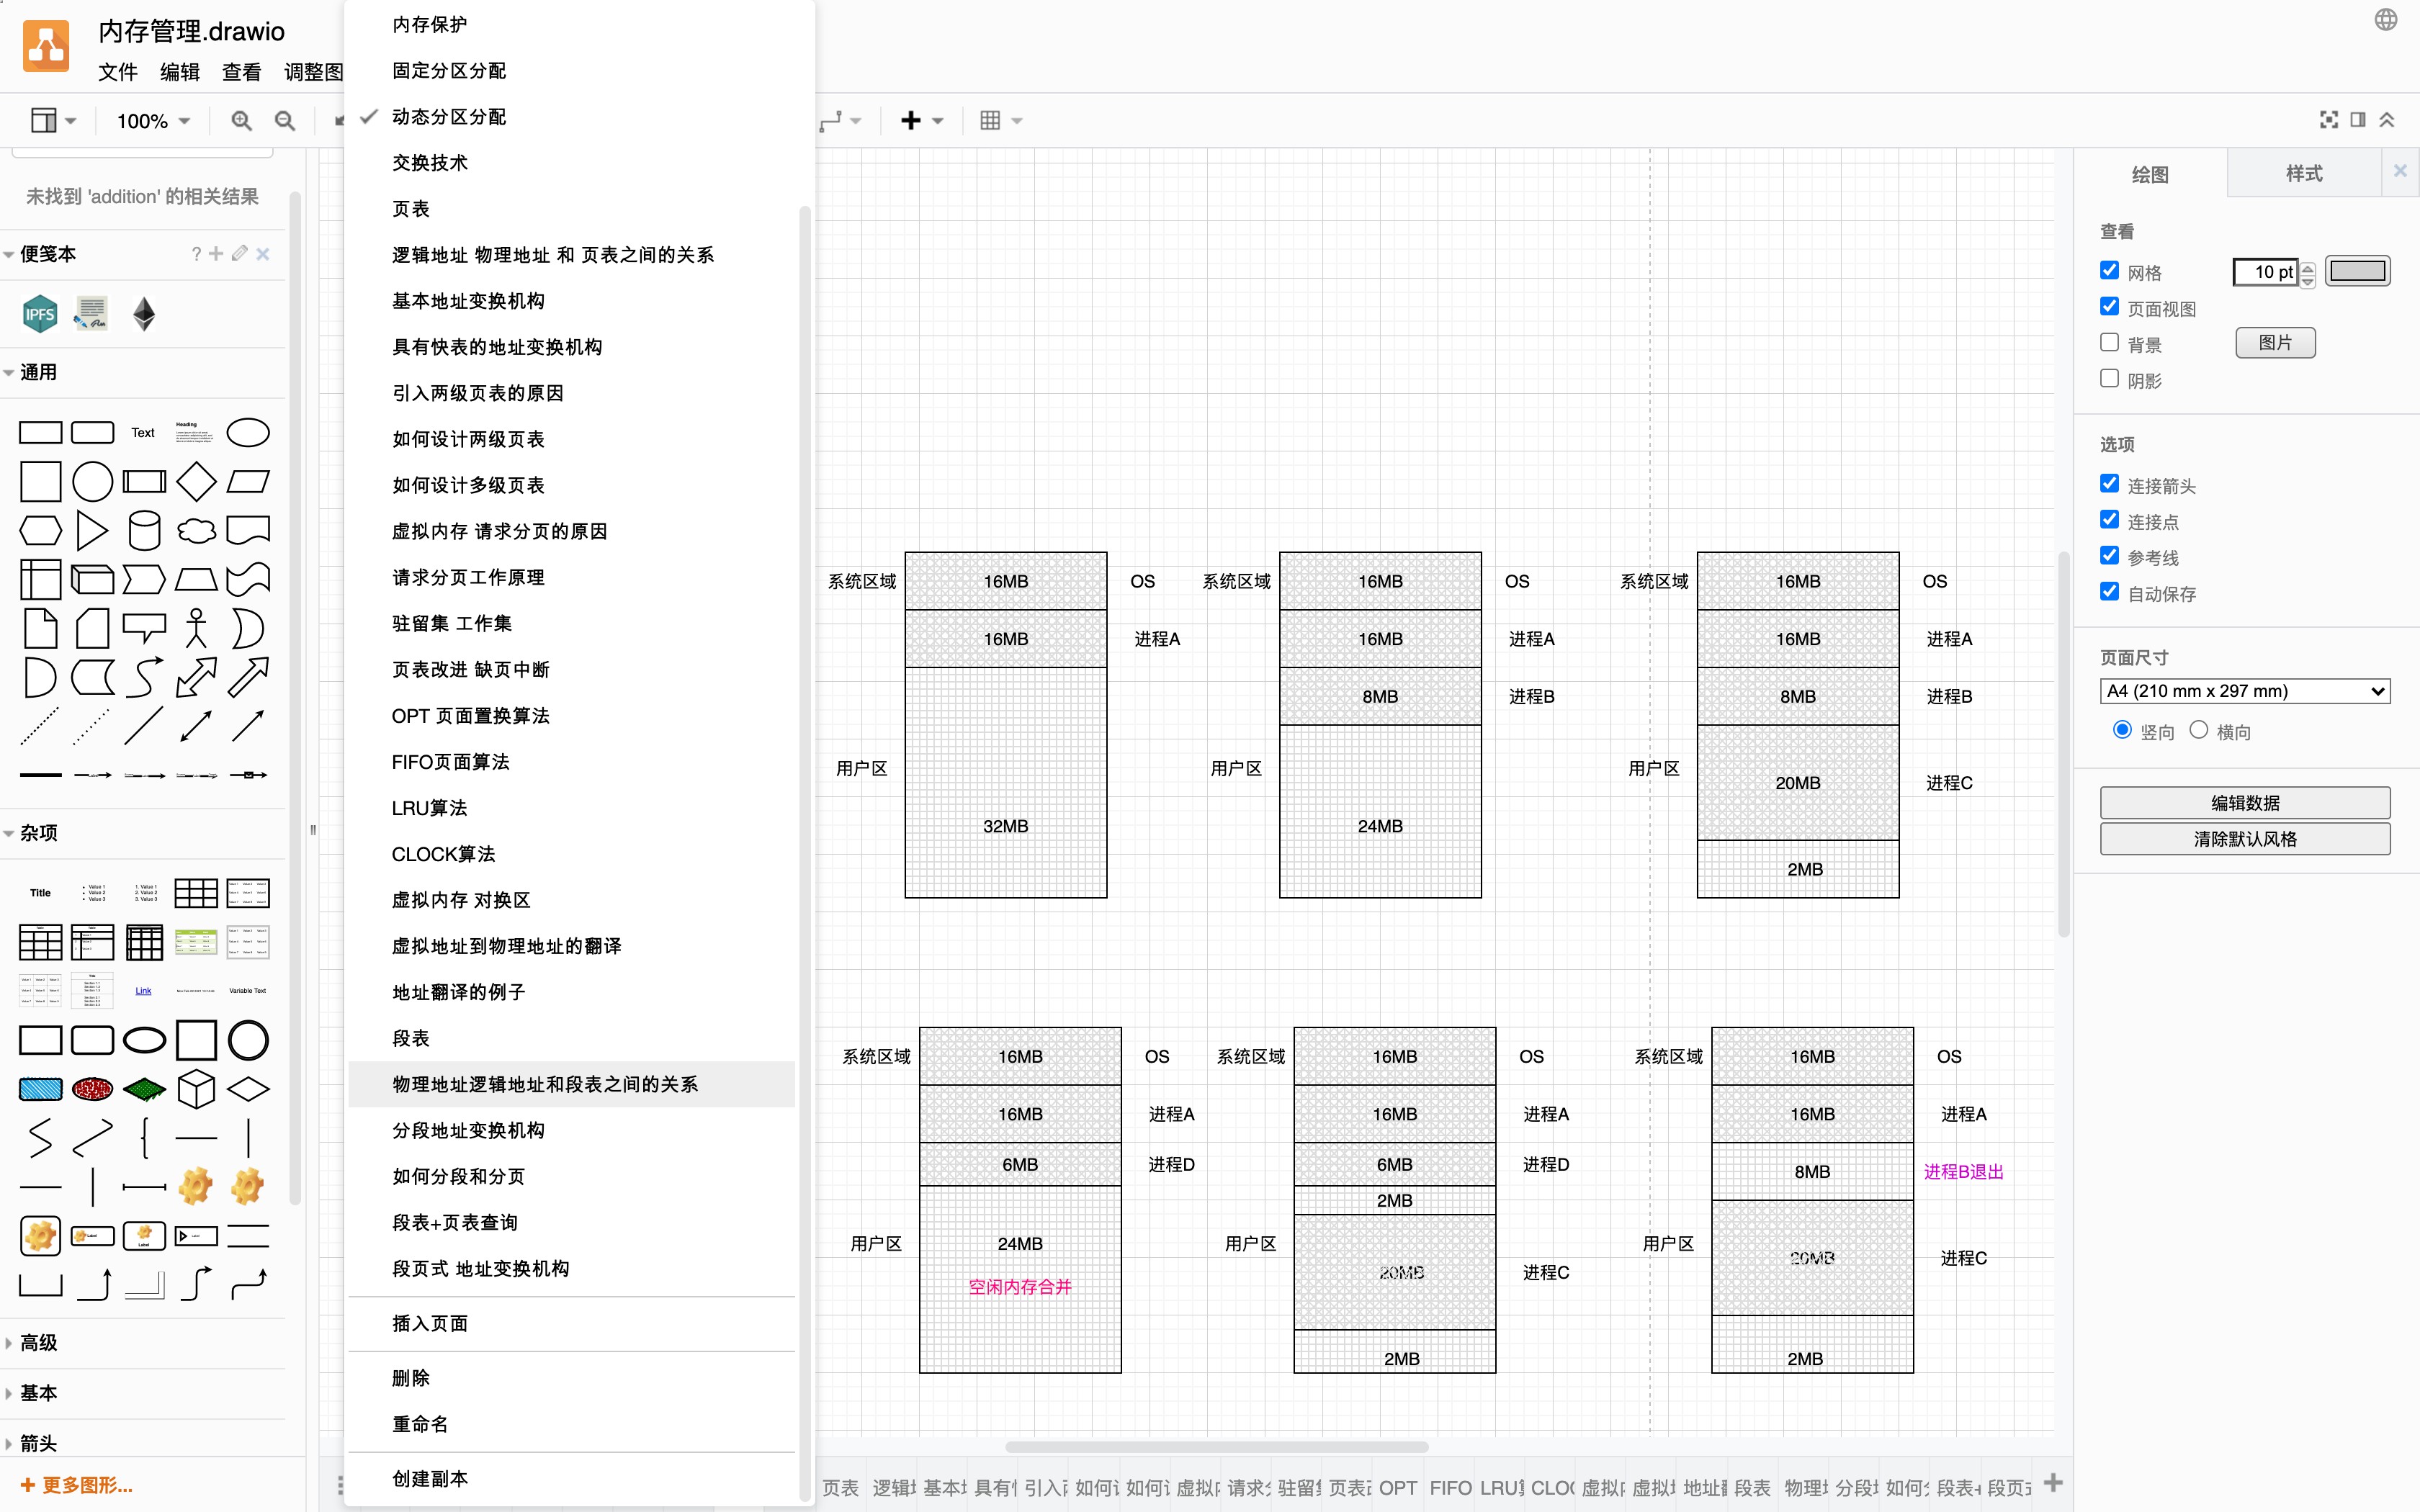The width and height of the screenshot is (2420, 1512).
Task: Click the grid color swatch
Action: tap(2357, 271)
